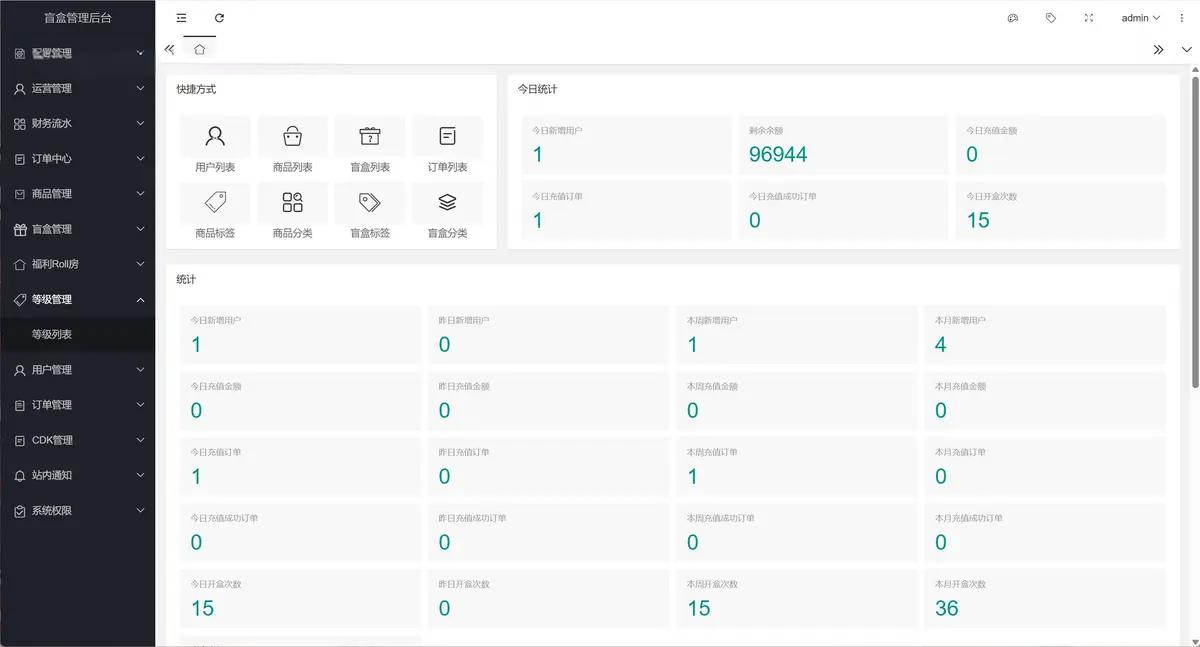Click the 本月开盒次数 value 36

(946, 608)
